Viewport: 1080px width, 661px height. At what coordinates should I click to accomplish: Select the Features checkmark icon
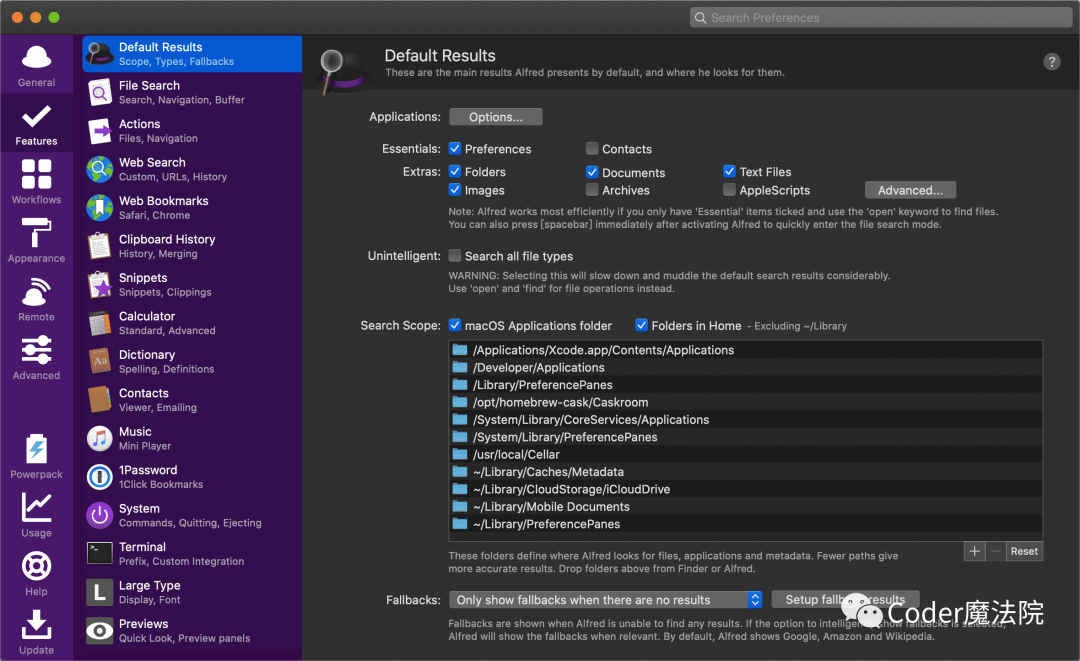(37, 116)
